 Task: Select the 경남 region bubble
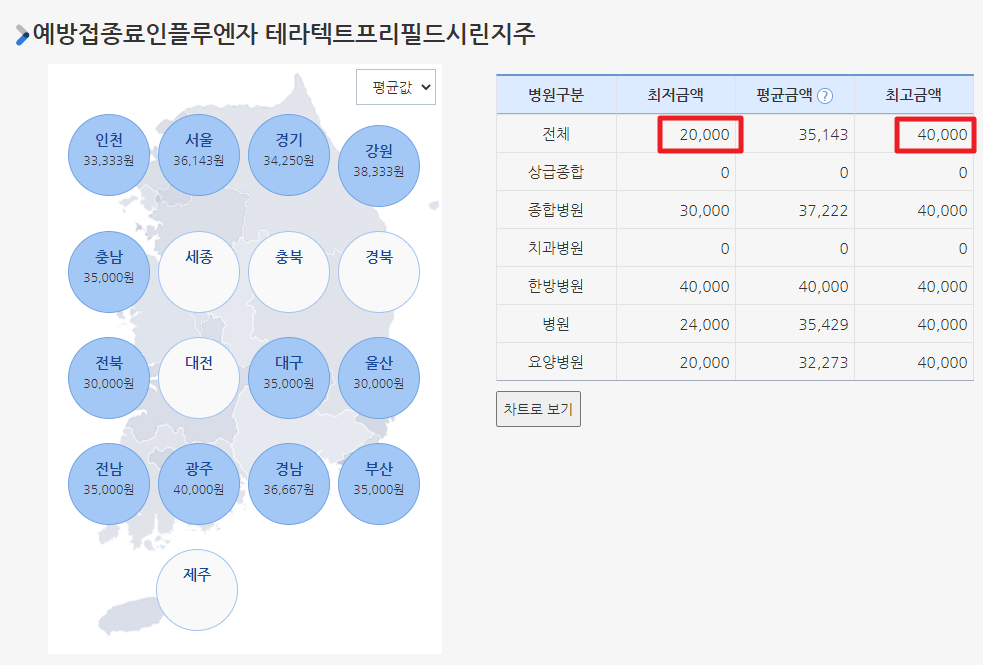click(x=288, y=483)
